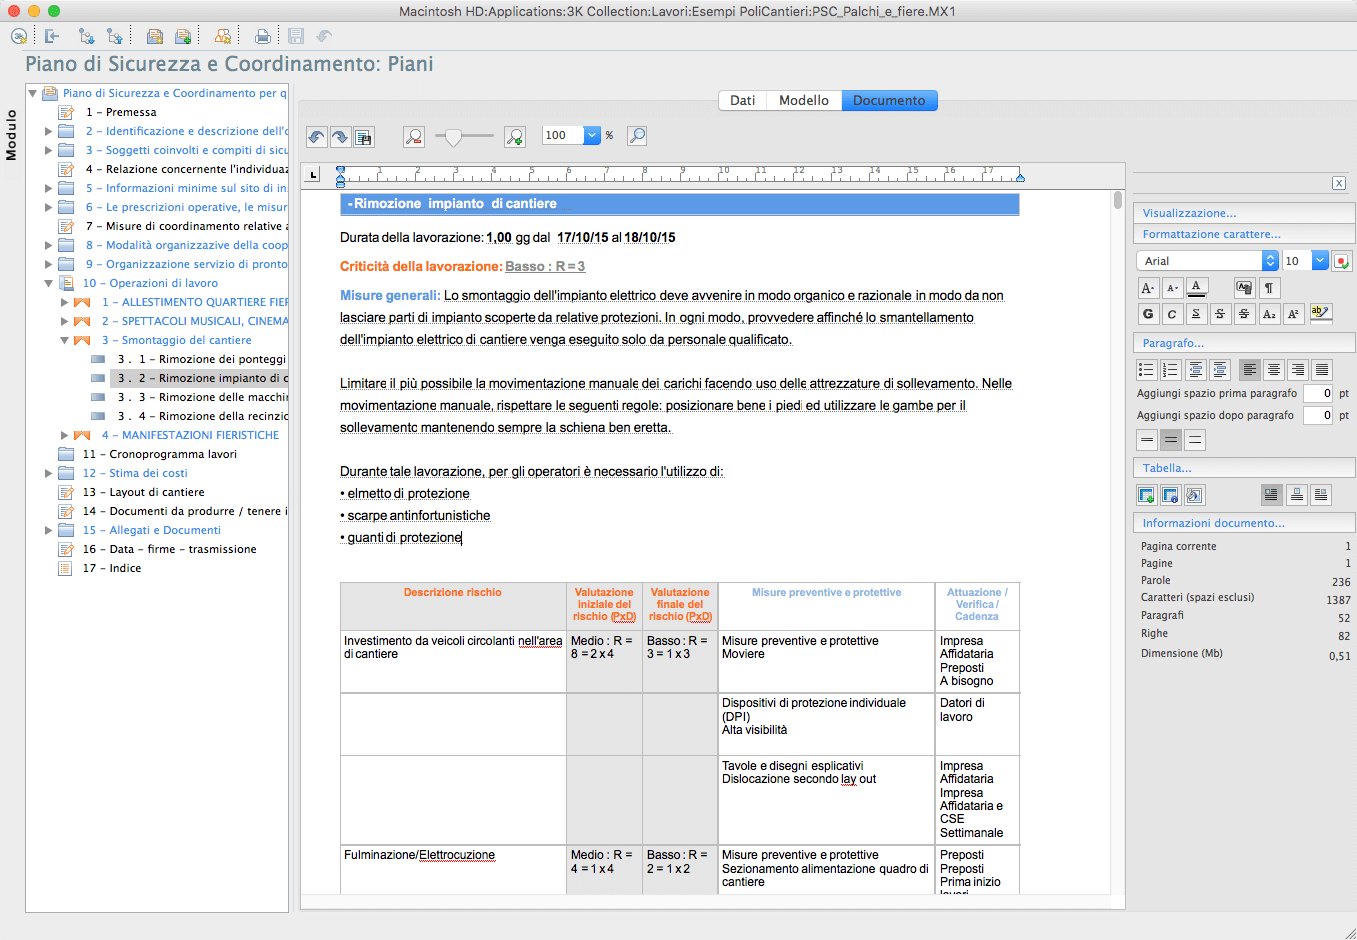1357x940 pixels.
Task: Zoom in with the plus magnifier
Action: [515, 136]
